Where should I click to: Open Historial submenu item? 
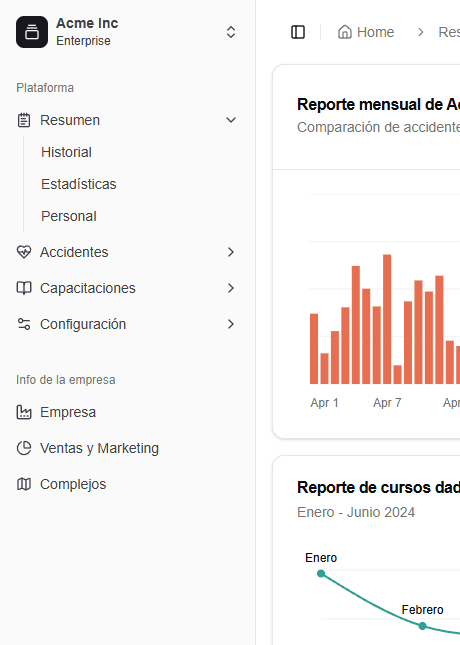[x=66, y=152]
